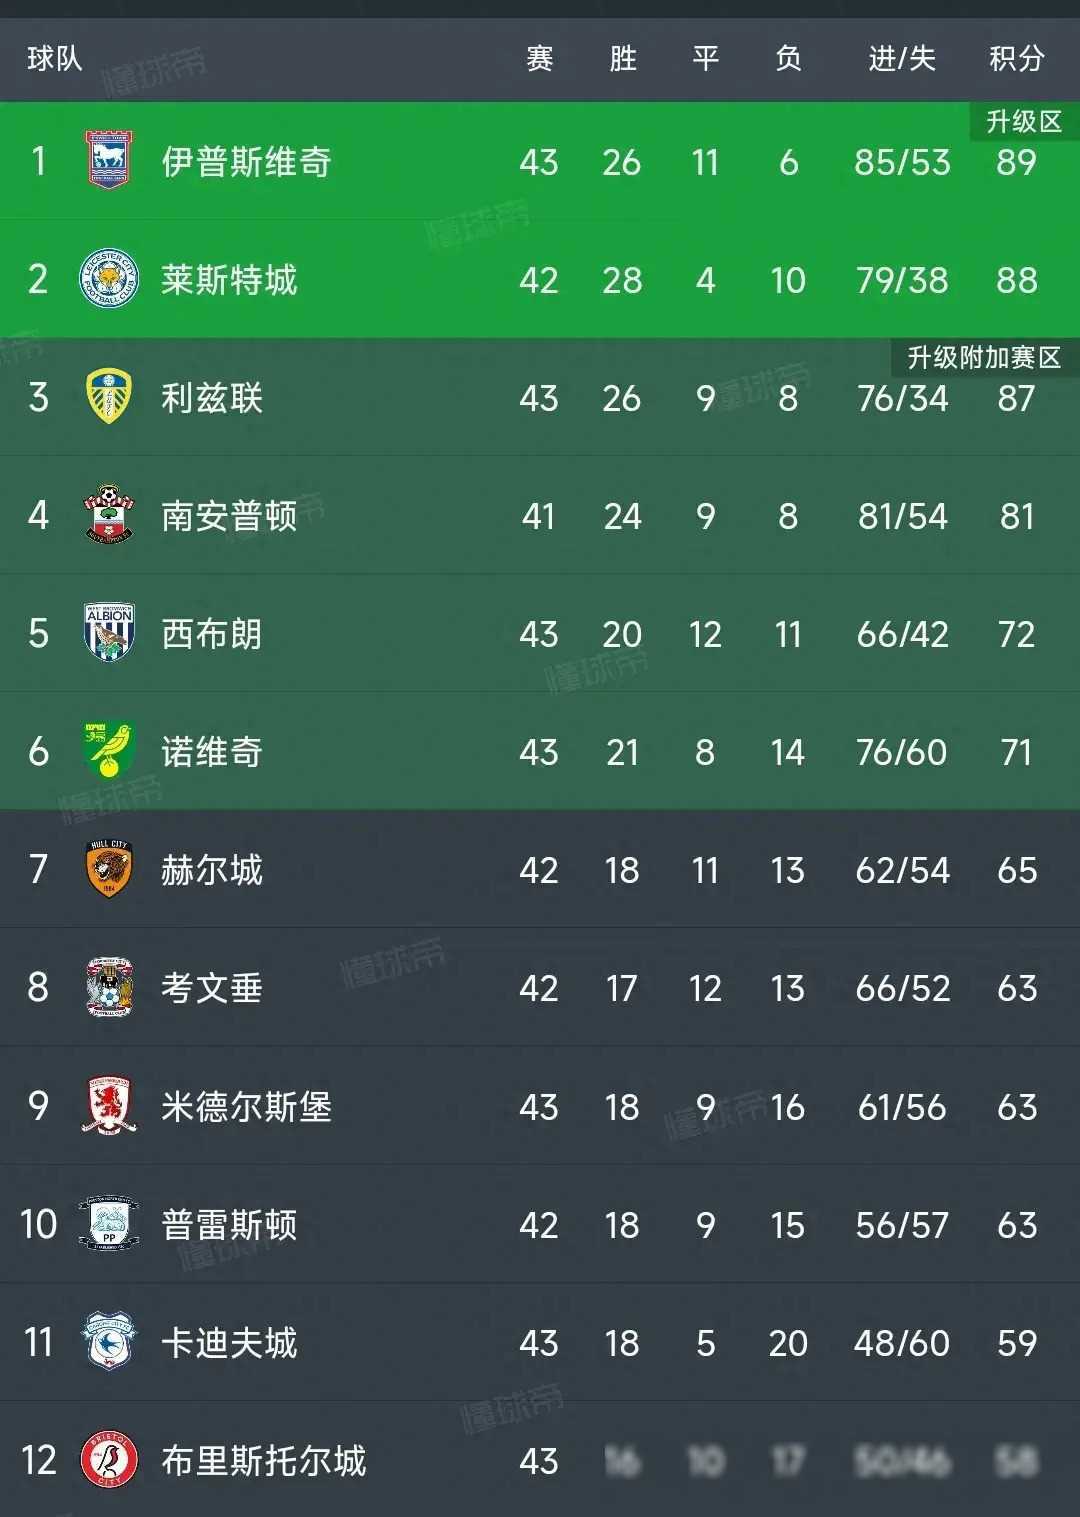Select the Leeds United crest icon
The height and width of the screenshot is (1517, 1080).
tap(109, 396)
